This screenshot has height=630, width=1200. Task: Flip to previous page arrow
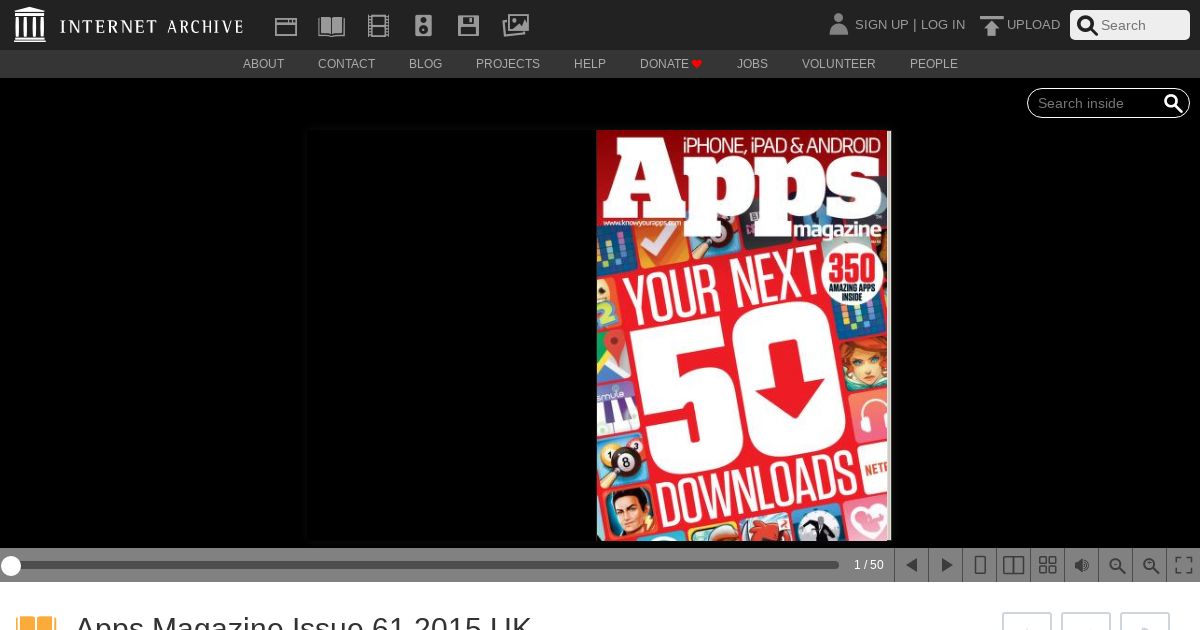(x=911, y=565)
